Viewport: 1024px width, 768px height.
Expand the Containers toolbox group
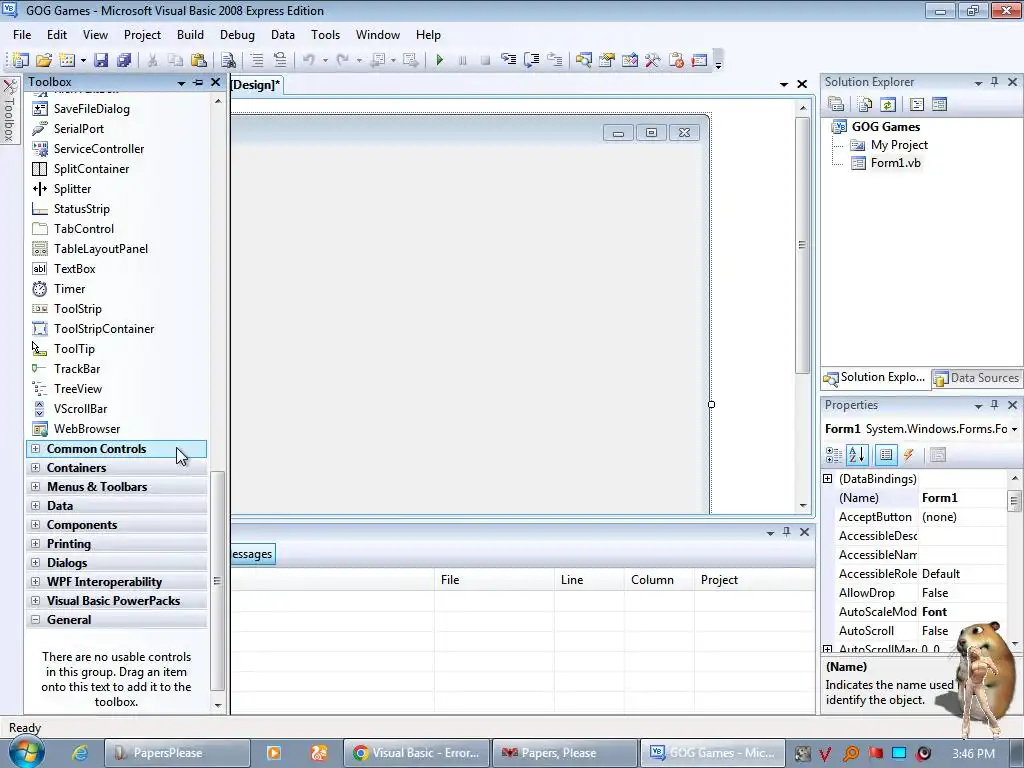point(35,468)
